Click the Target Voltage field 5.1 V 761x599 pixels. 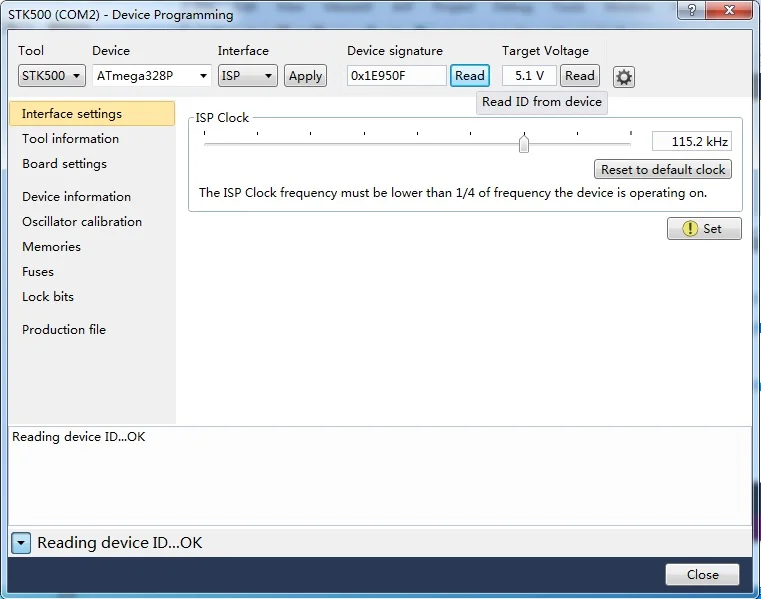pyautogui.click(x=529, y=76)
